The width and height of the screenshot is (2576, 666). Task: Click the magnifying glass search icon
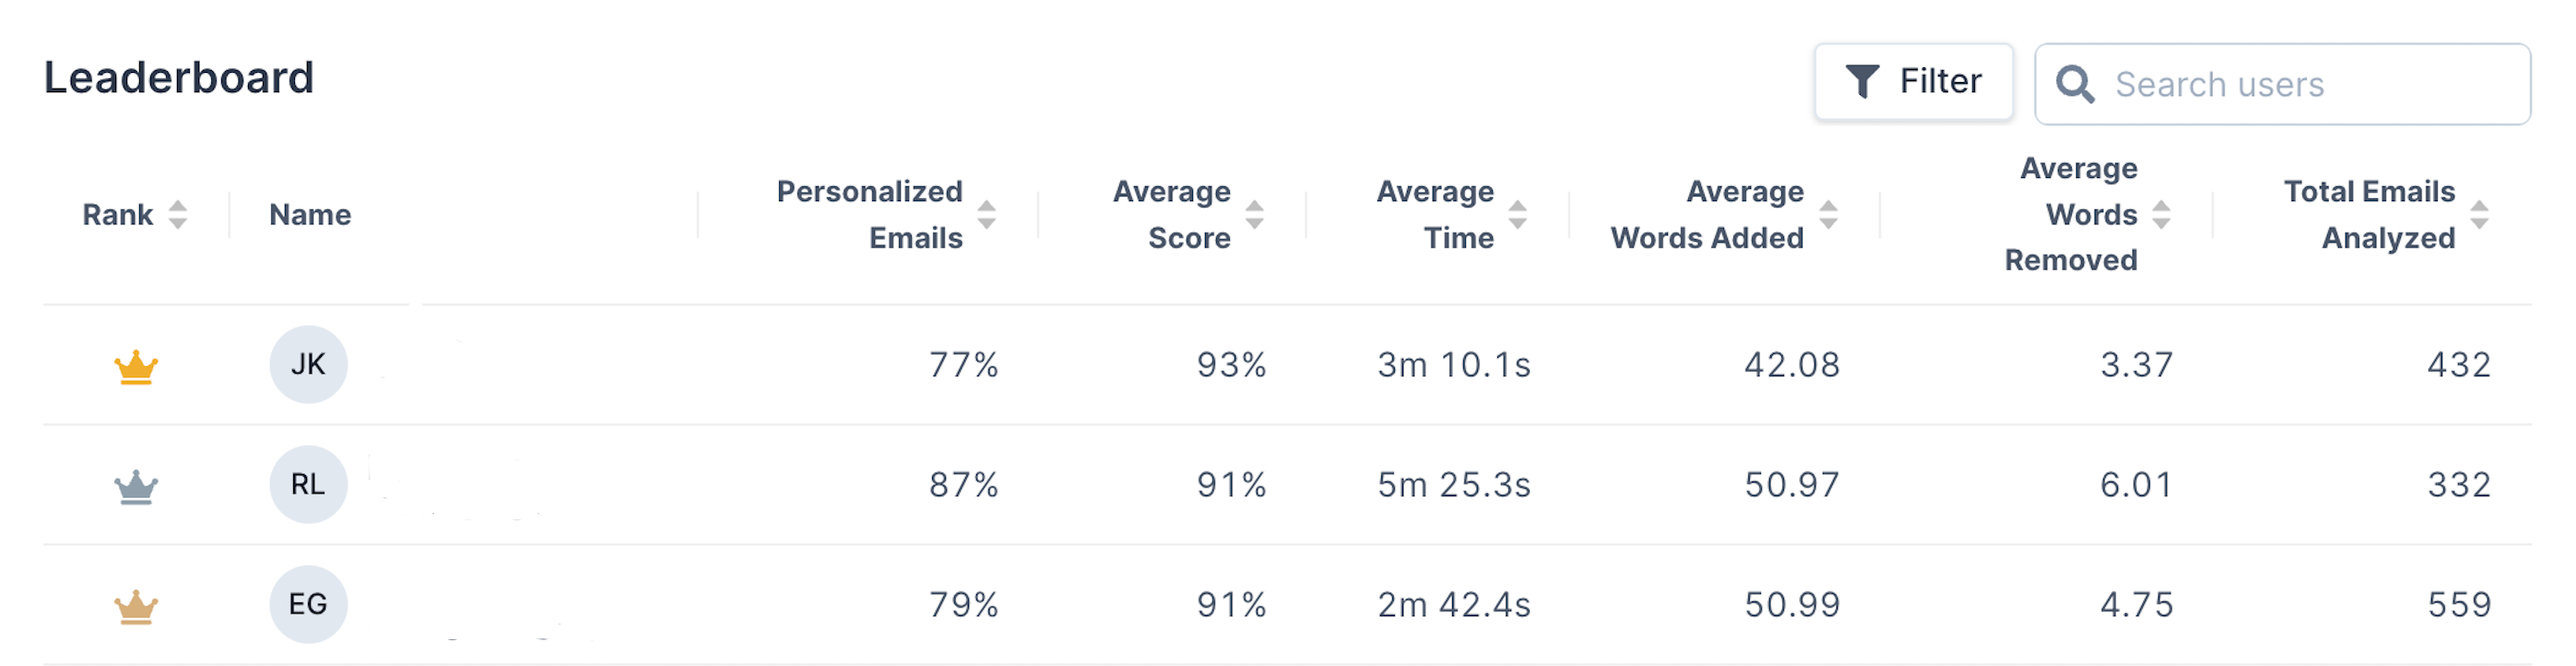[x=2075, y=84]
